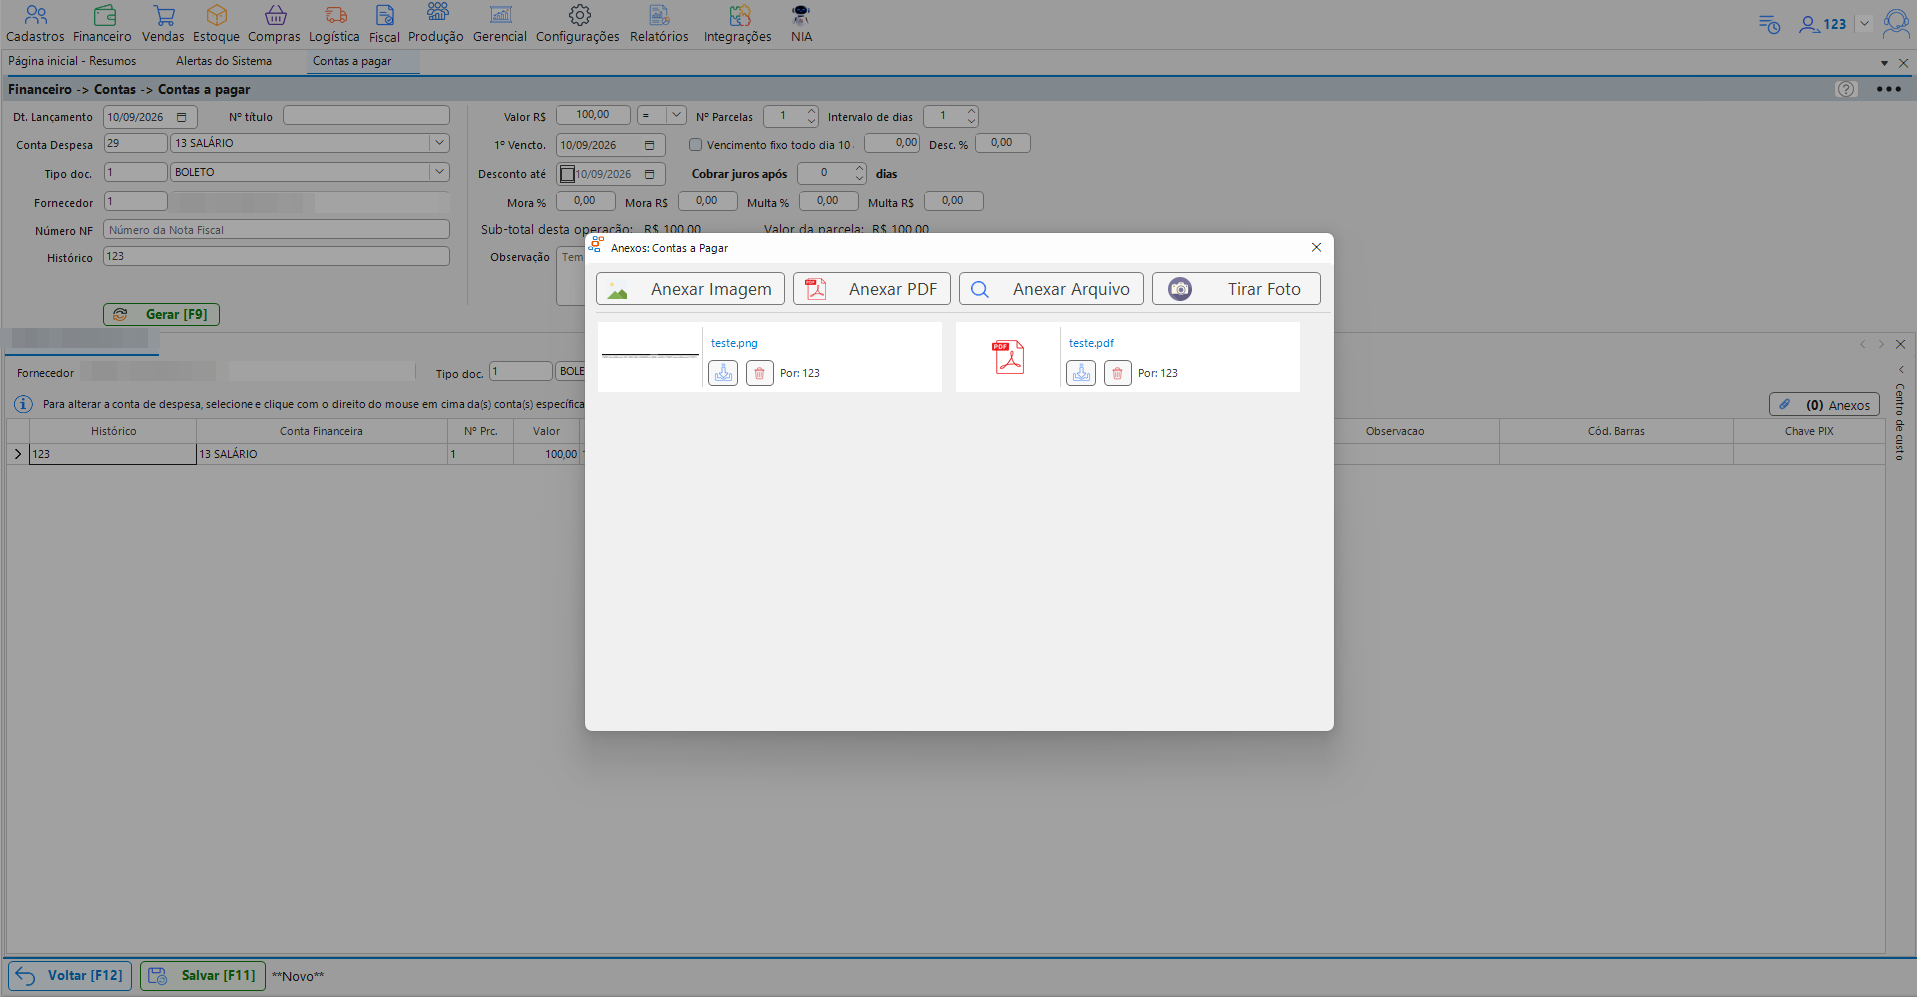Download the teste.pdf attachment

coord(1081,373)
